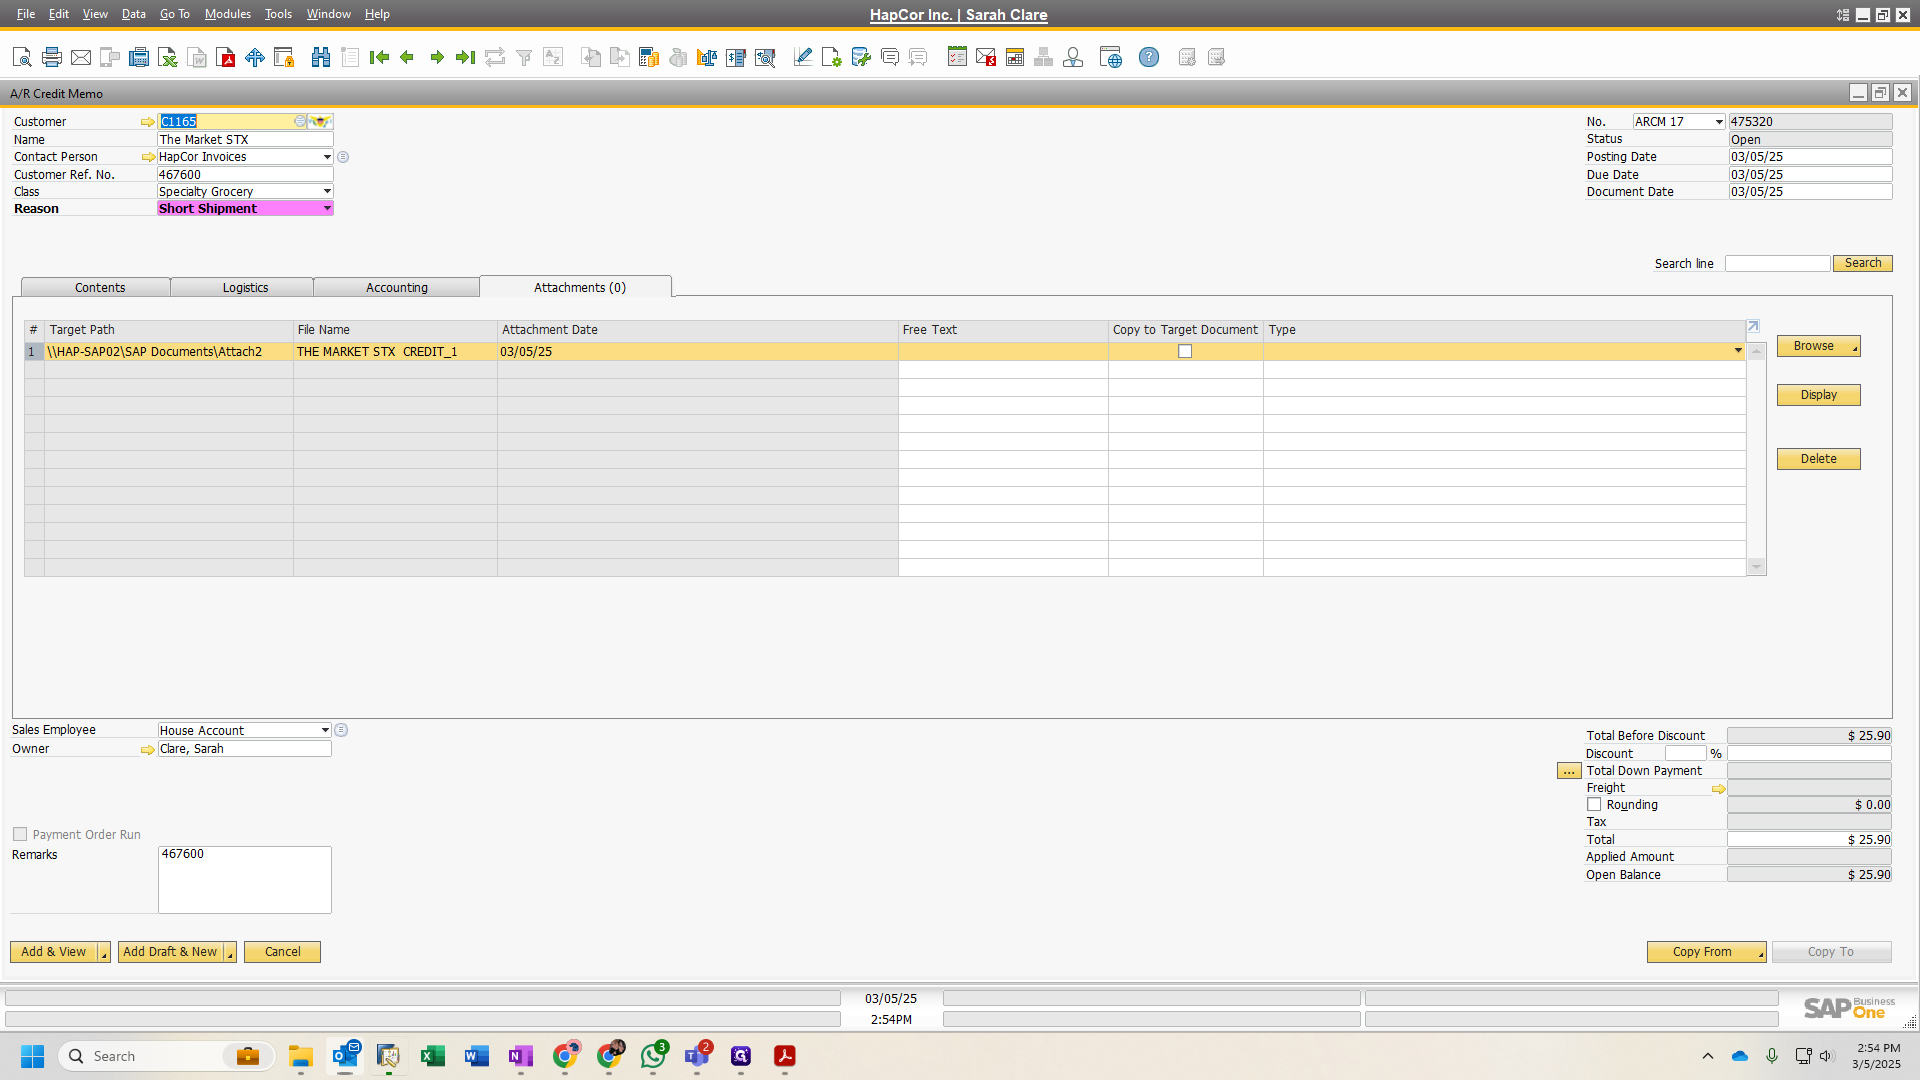
Task: Open the Copy From dropdown button
Action: point(1706,952)
